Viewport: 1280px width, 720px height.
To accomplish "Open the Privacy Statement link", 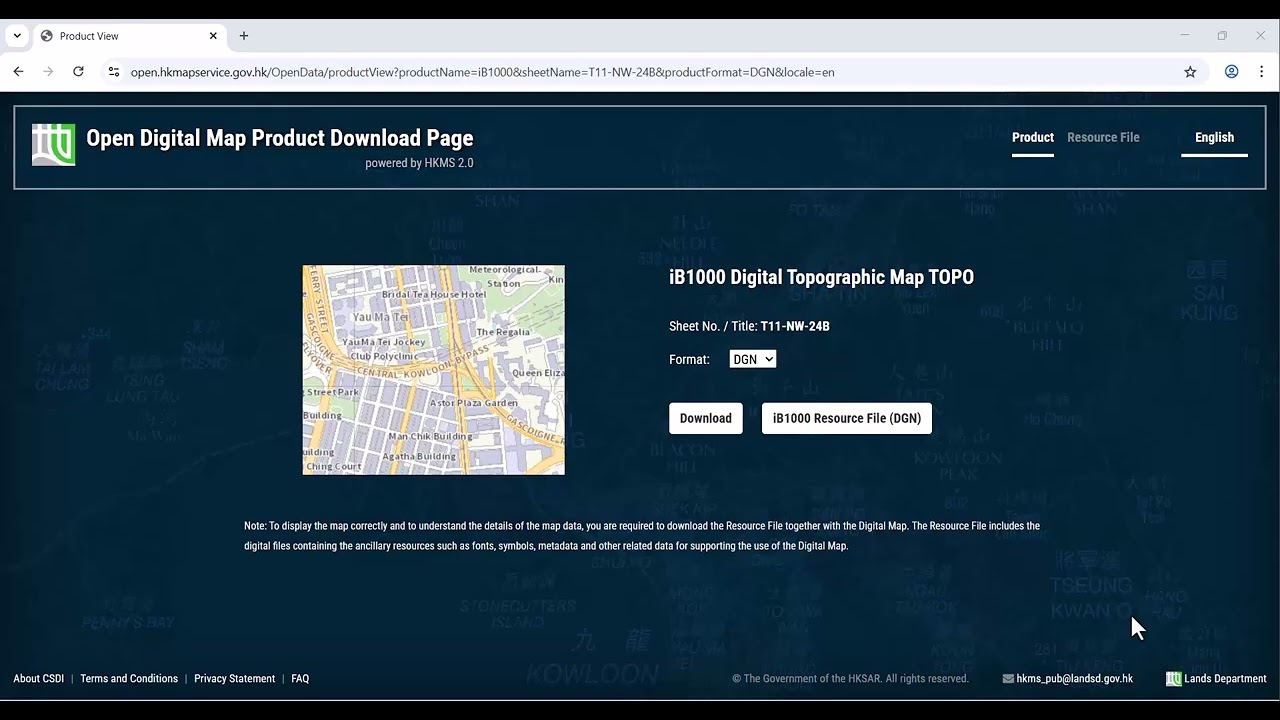I will point(234,679).
